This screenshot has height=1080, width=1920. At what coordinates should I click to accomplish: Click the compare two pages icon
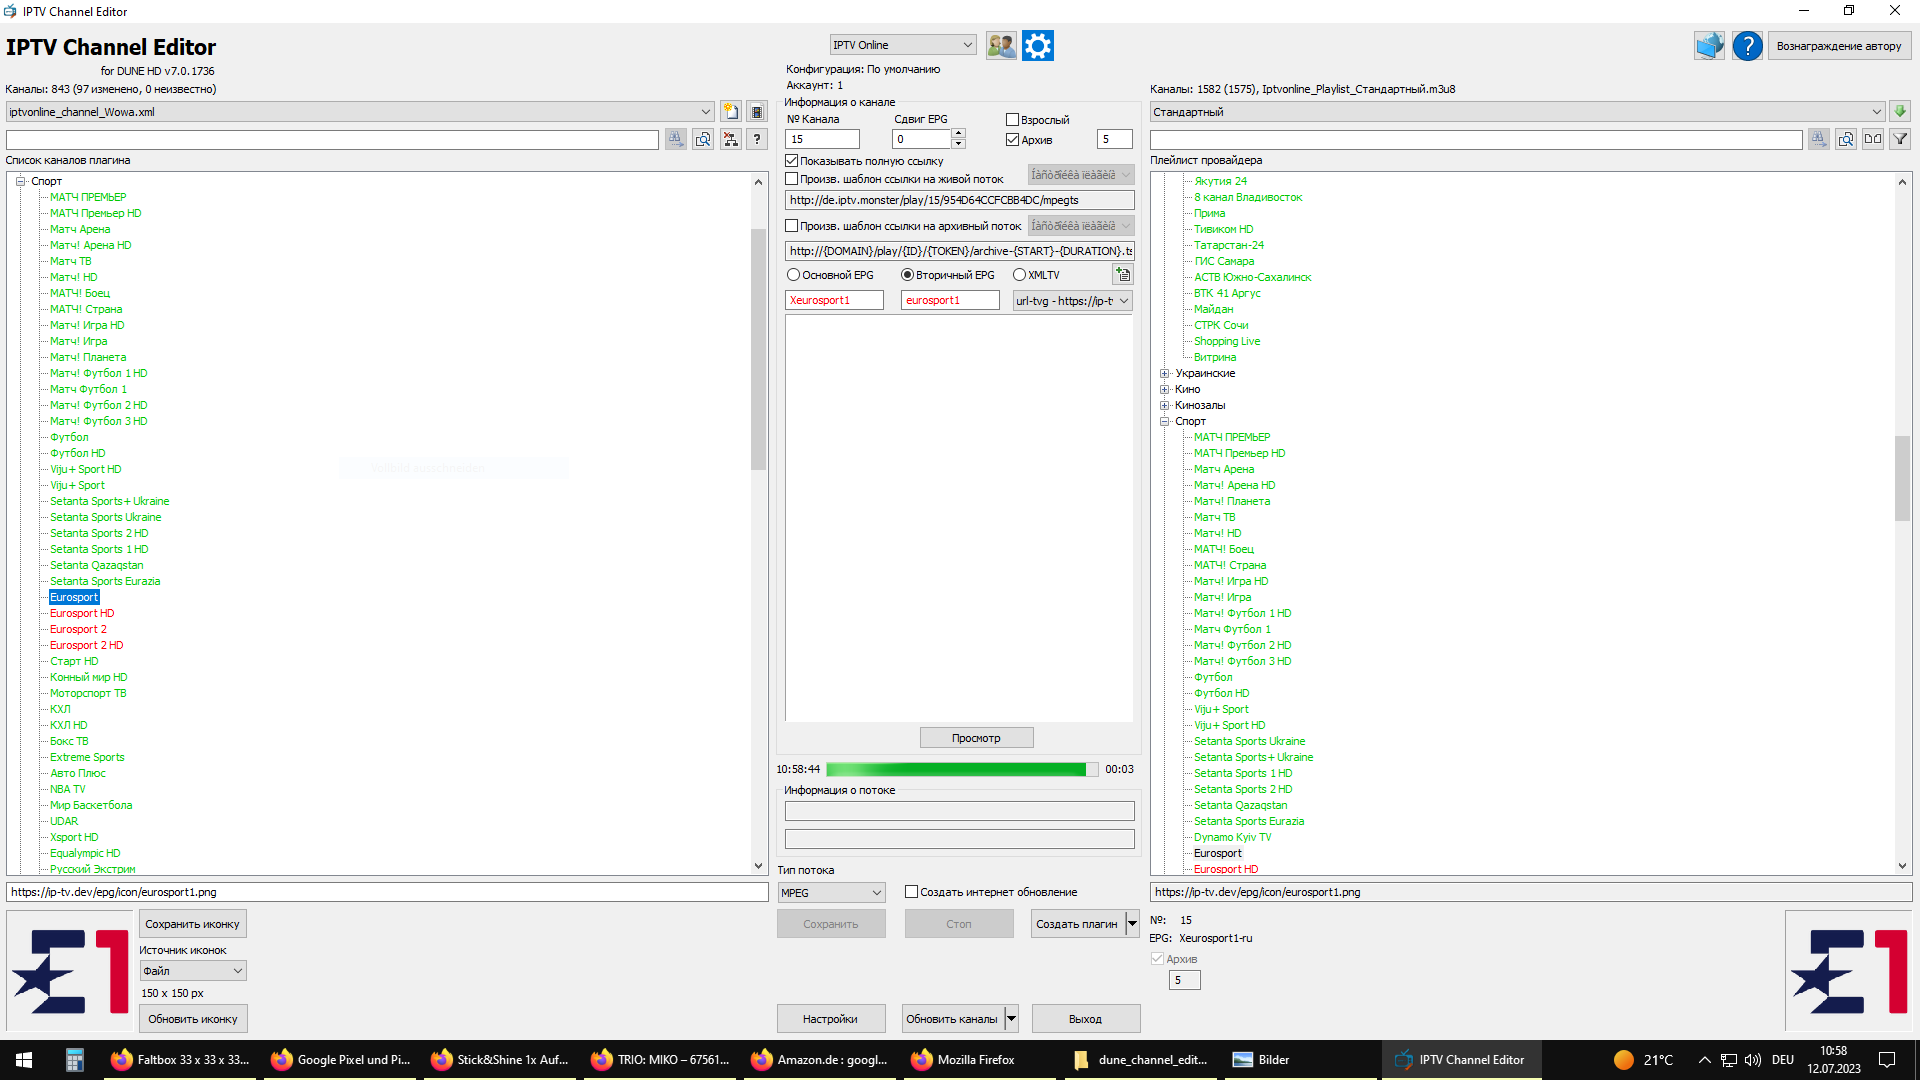coord(1873,139)
